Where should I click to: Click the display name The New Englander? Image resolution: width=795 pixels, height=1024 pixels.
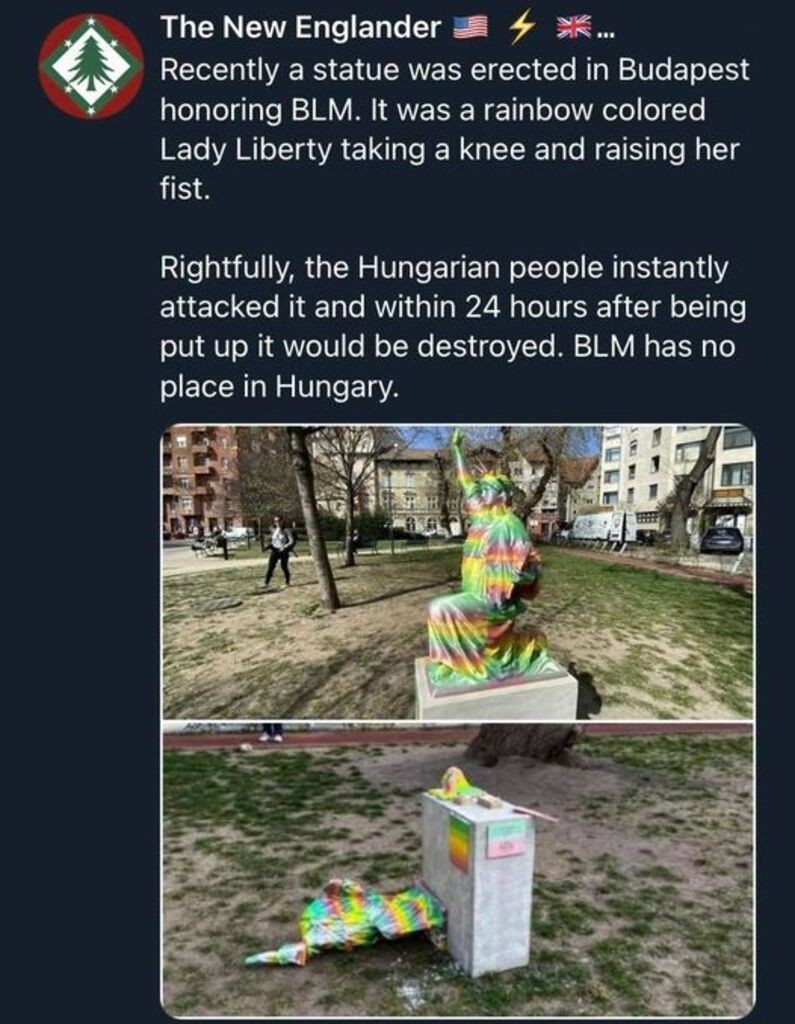(300, 27)
